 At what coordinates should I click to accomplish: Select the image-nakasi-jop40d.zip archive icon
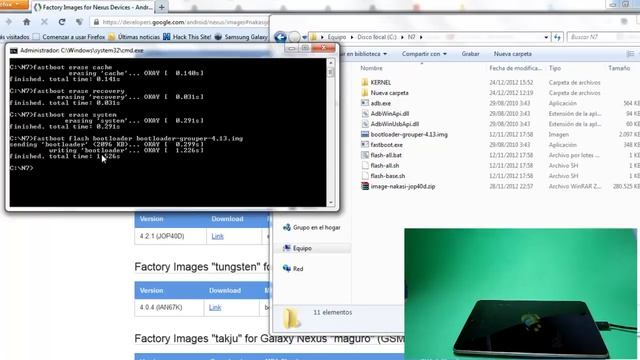365,186
